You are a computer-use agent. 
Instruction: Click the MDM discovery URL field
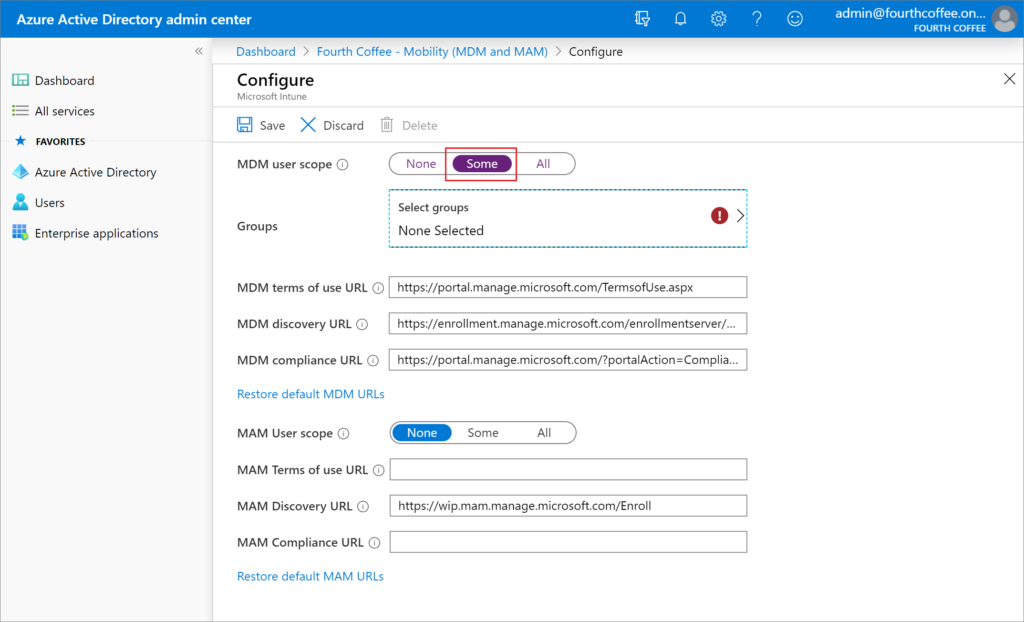[x=568, y=323]
